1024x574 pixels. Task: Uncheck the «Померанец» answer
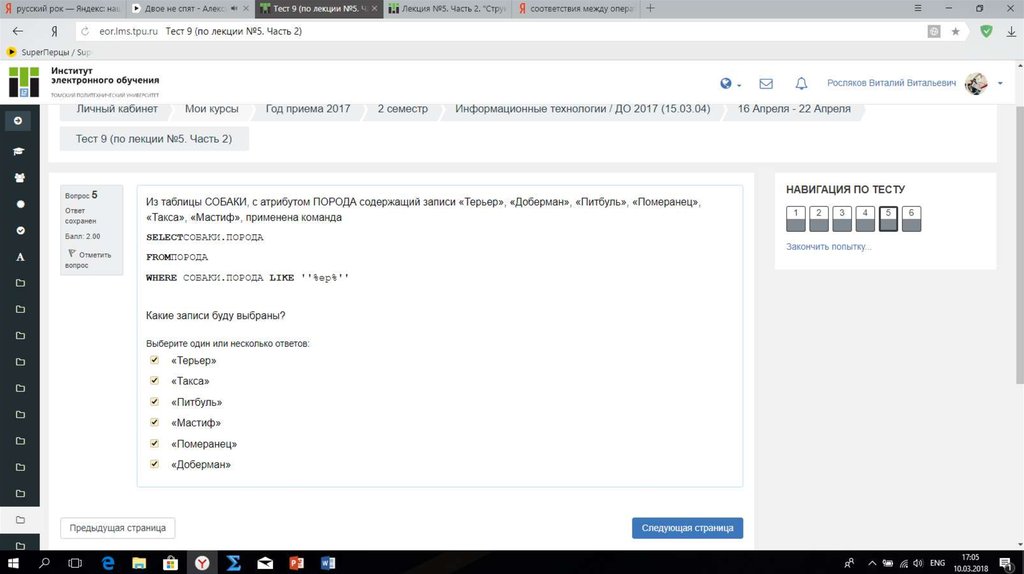pos(154,443)
